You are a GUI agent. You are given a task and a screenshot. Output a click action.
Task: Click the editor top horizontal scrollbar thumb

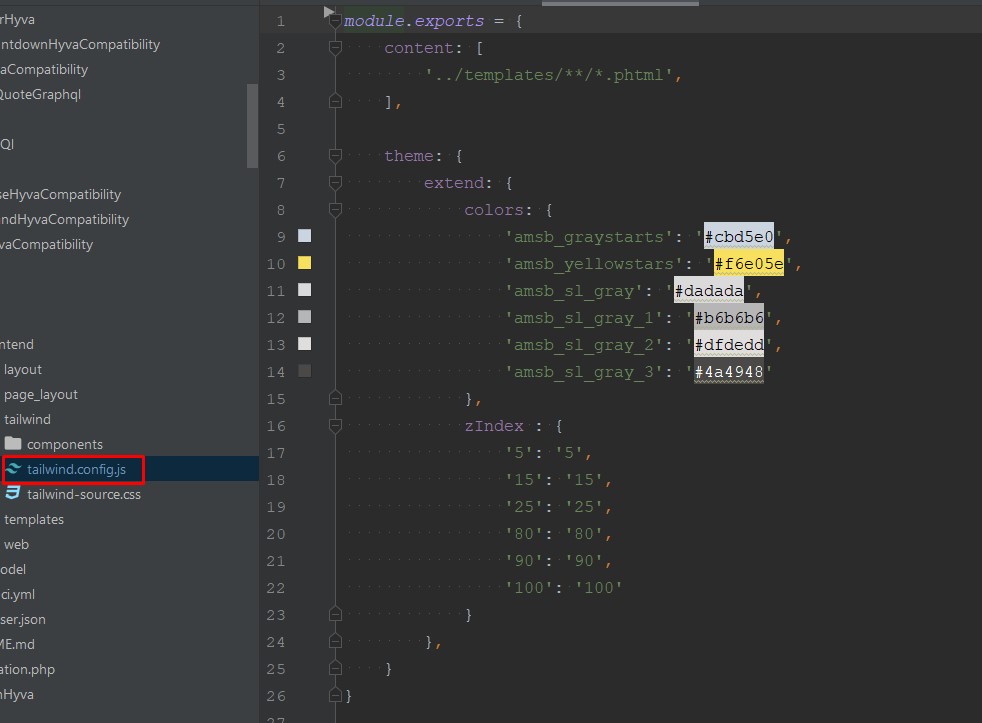coord(620,3)
